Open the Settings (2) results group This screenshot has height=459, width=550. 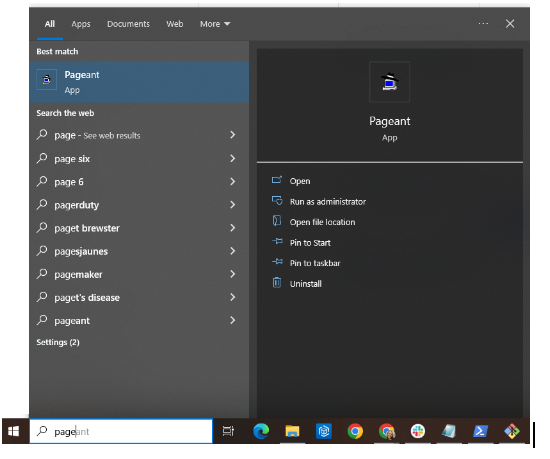pos(58,342)
